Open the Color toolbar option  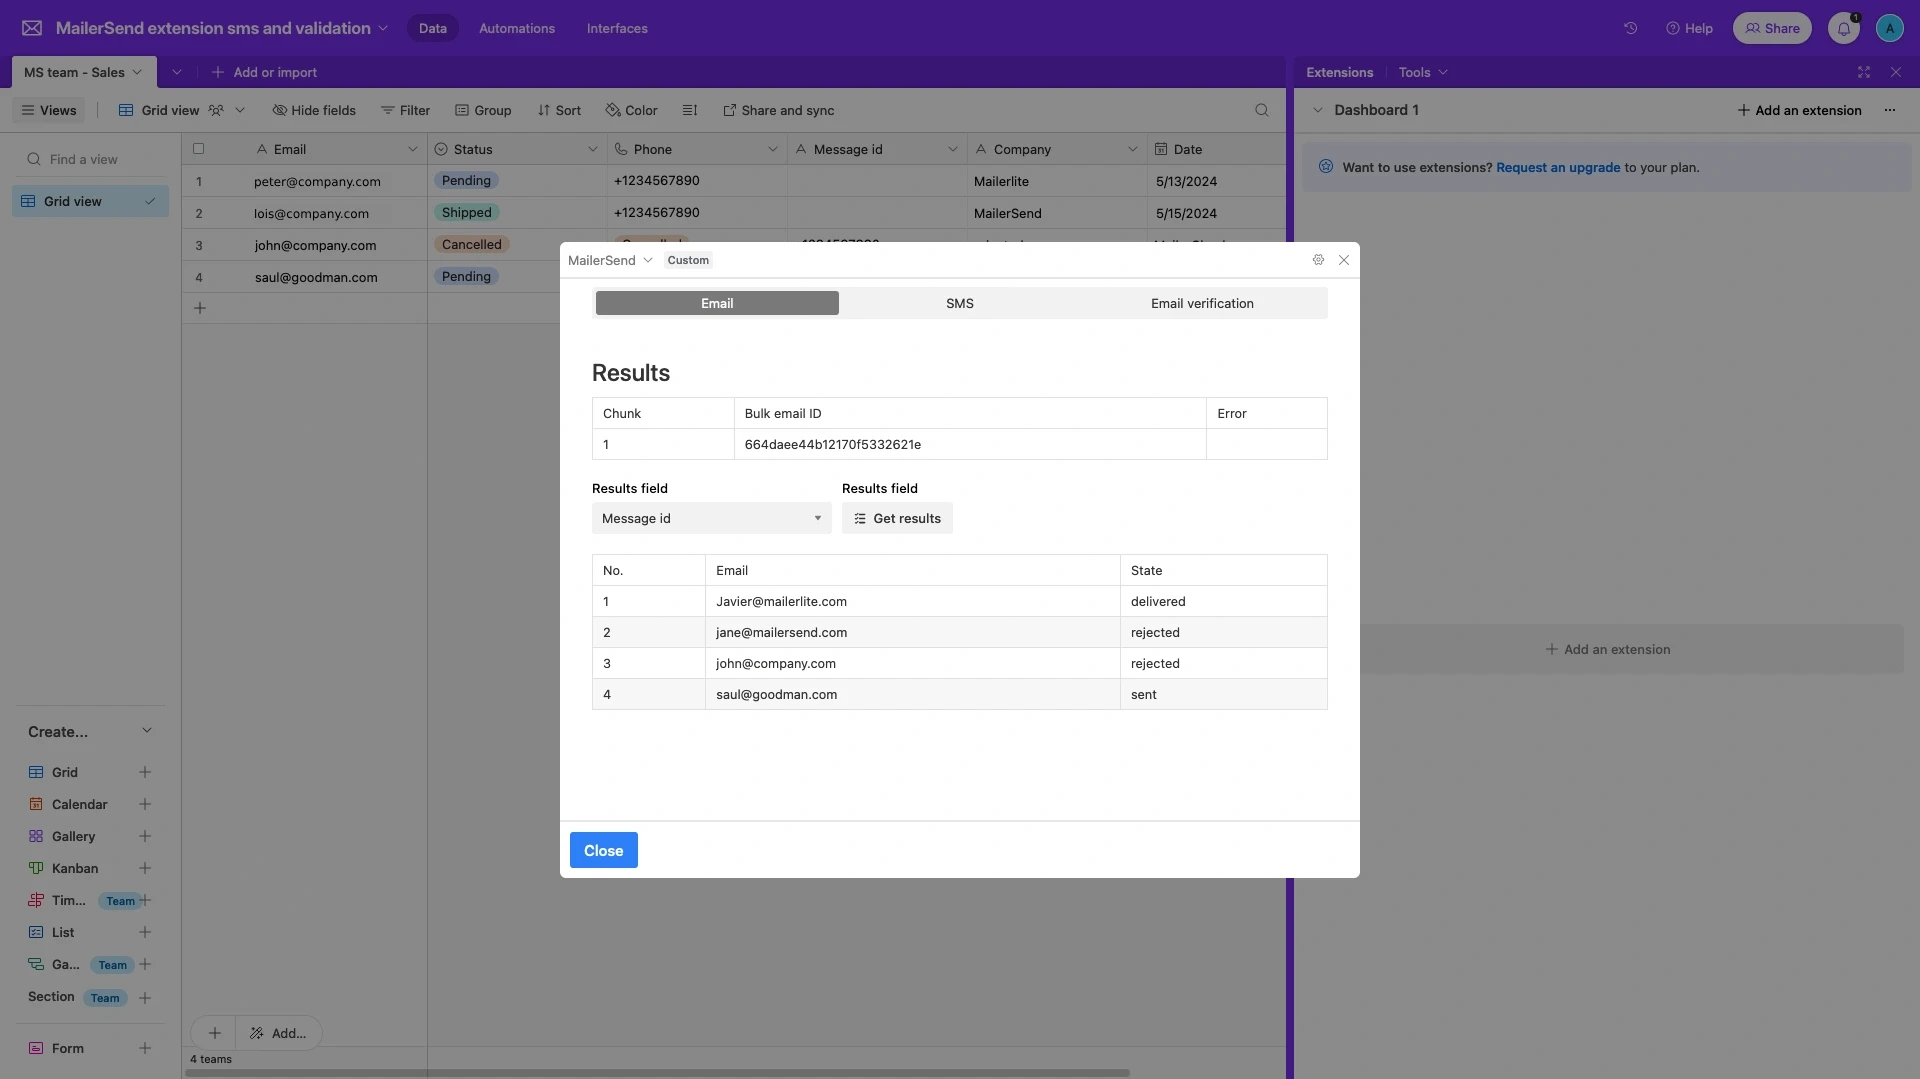pos(631,110)
